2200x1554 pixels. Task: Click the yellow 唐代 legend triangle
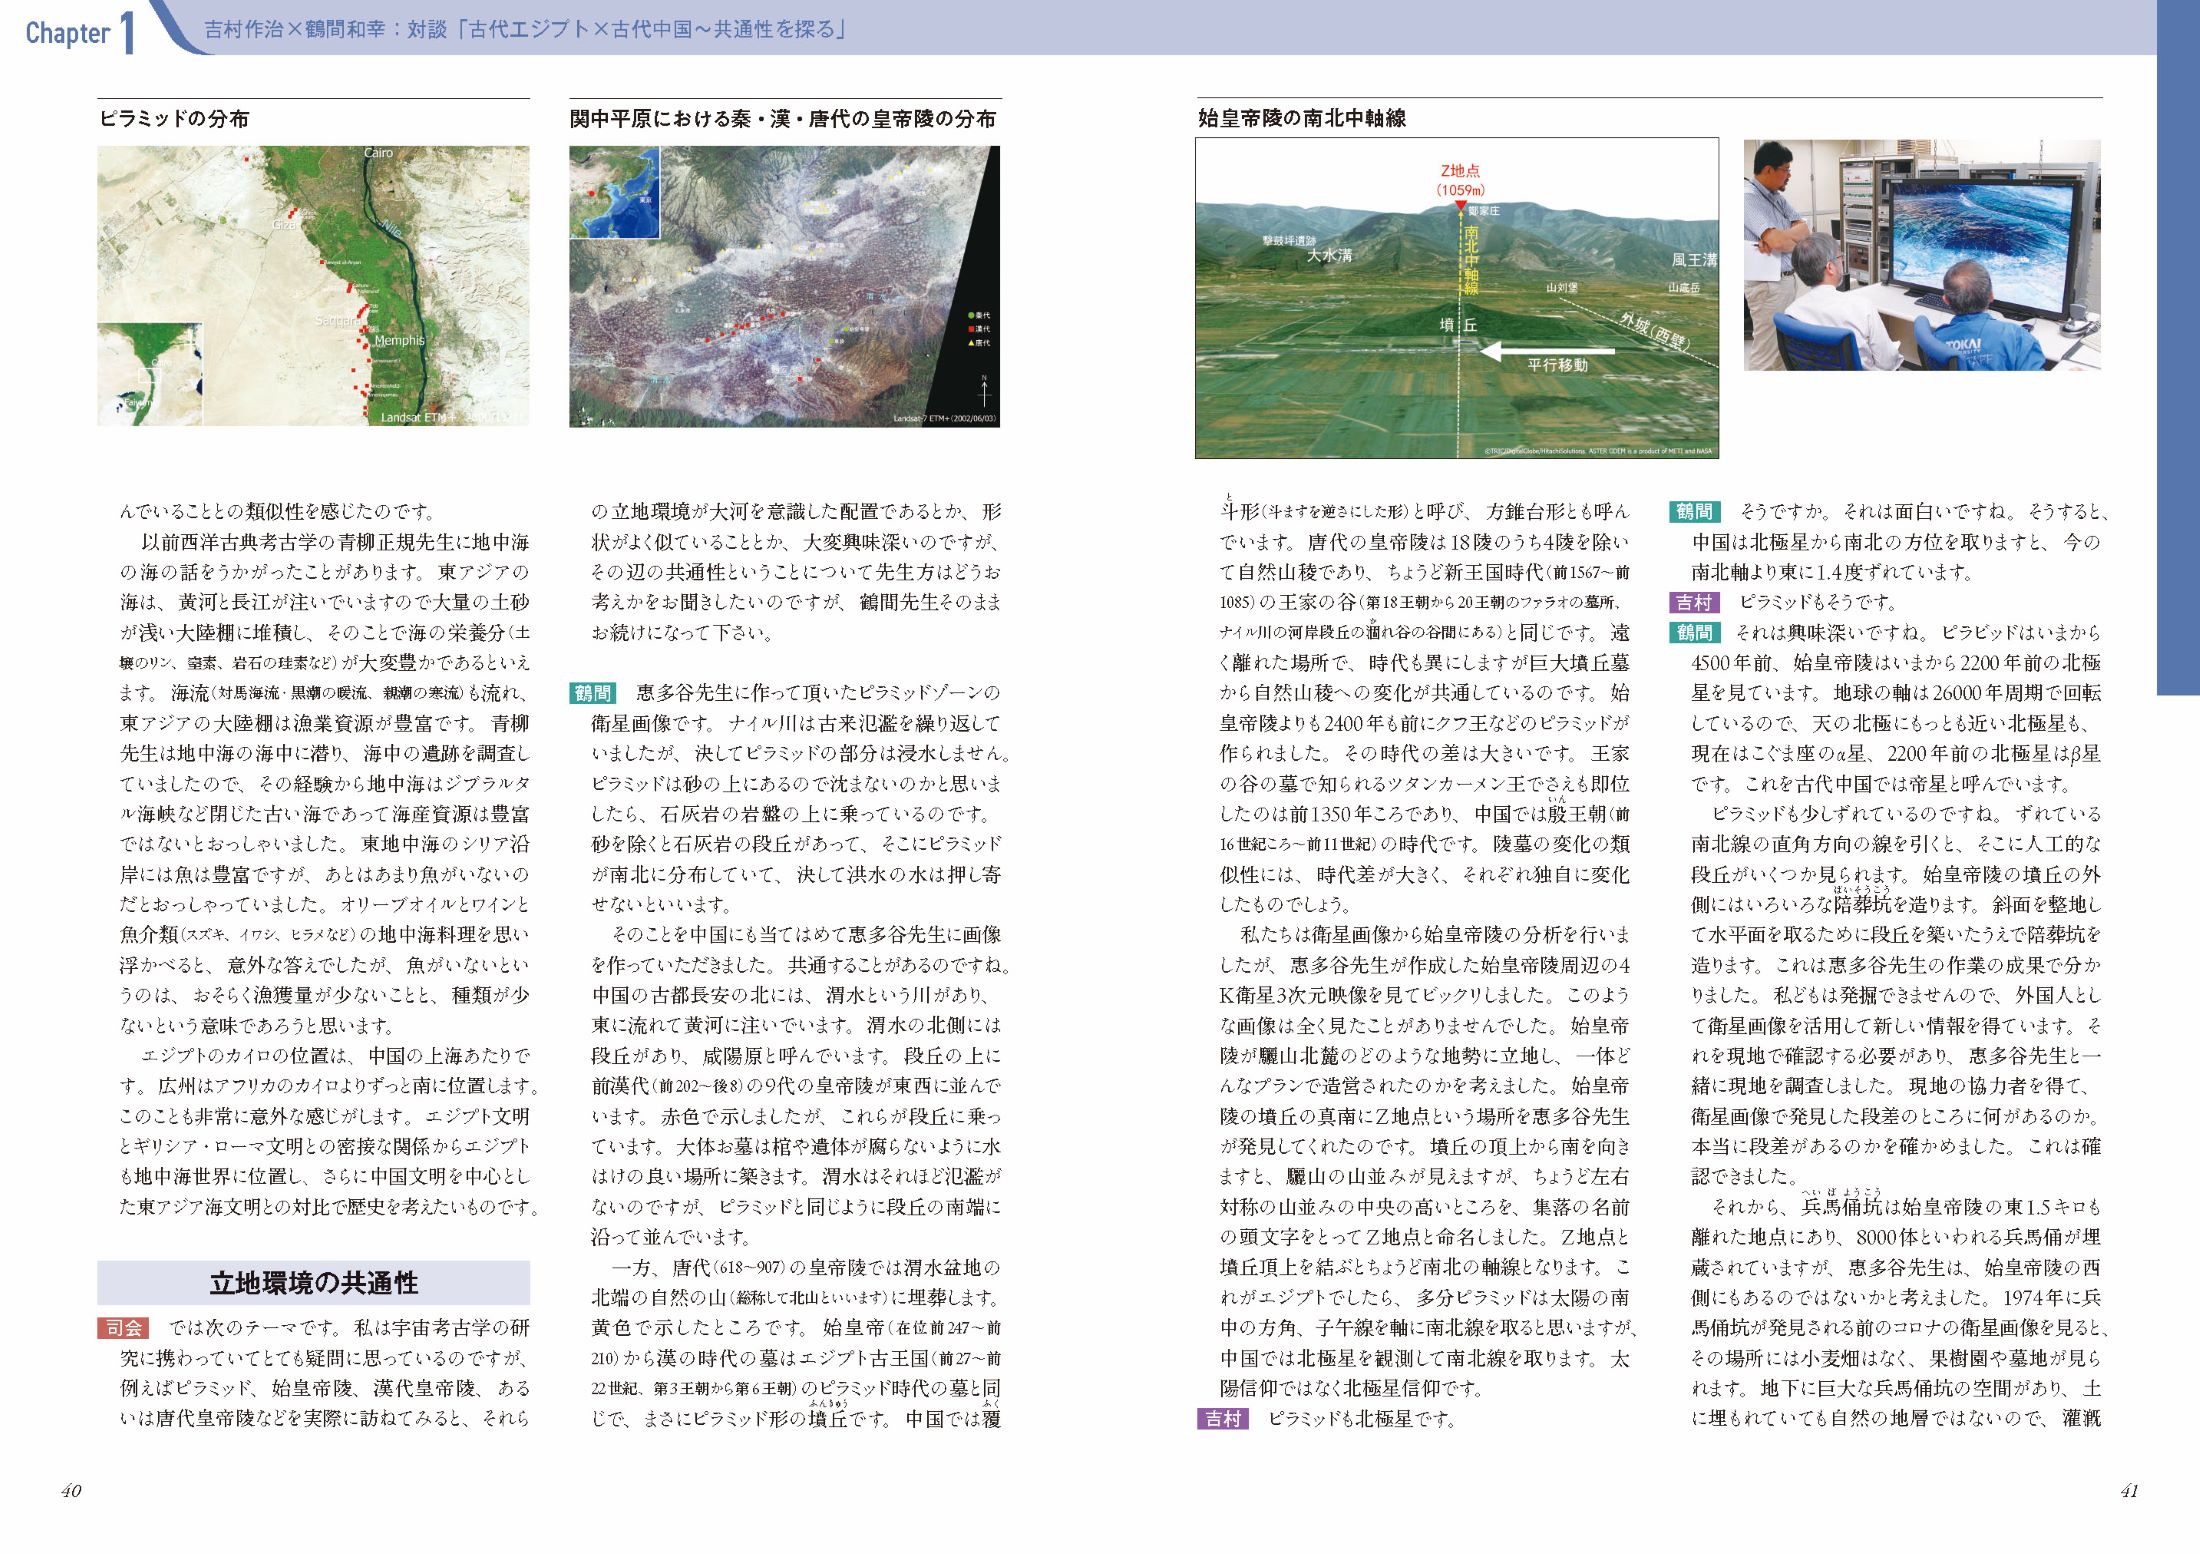click(x=971, y=343)
